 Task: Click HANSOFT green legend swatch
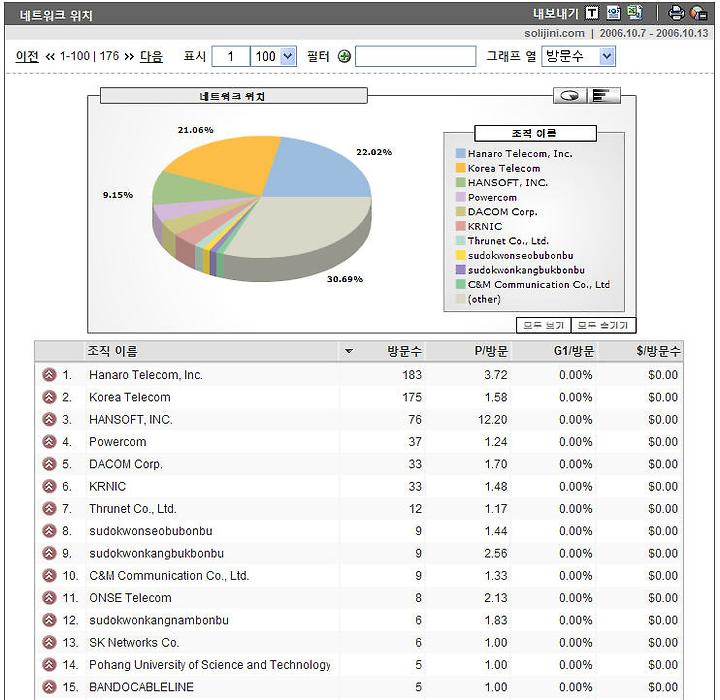(461, 182)
